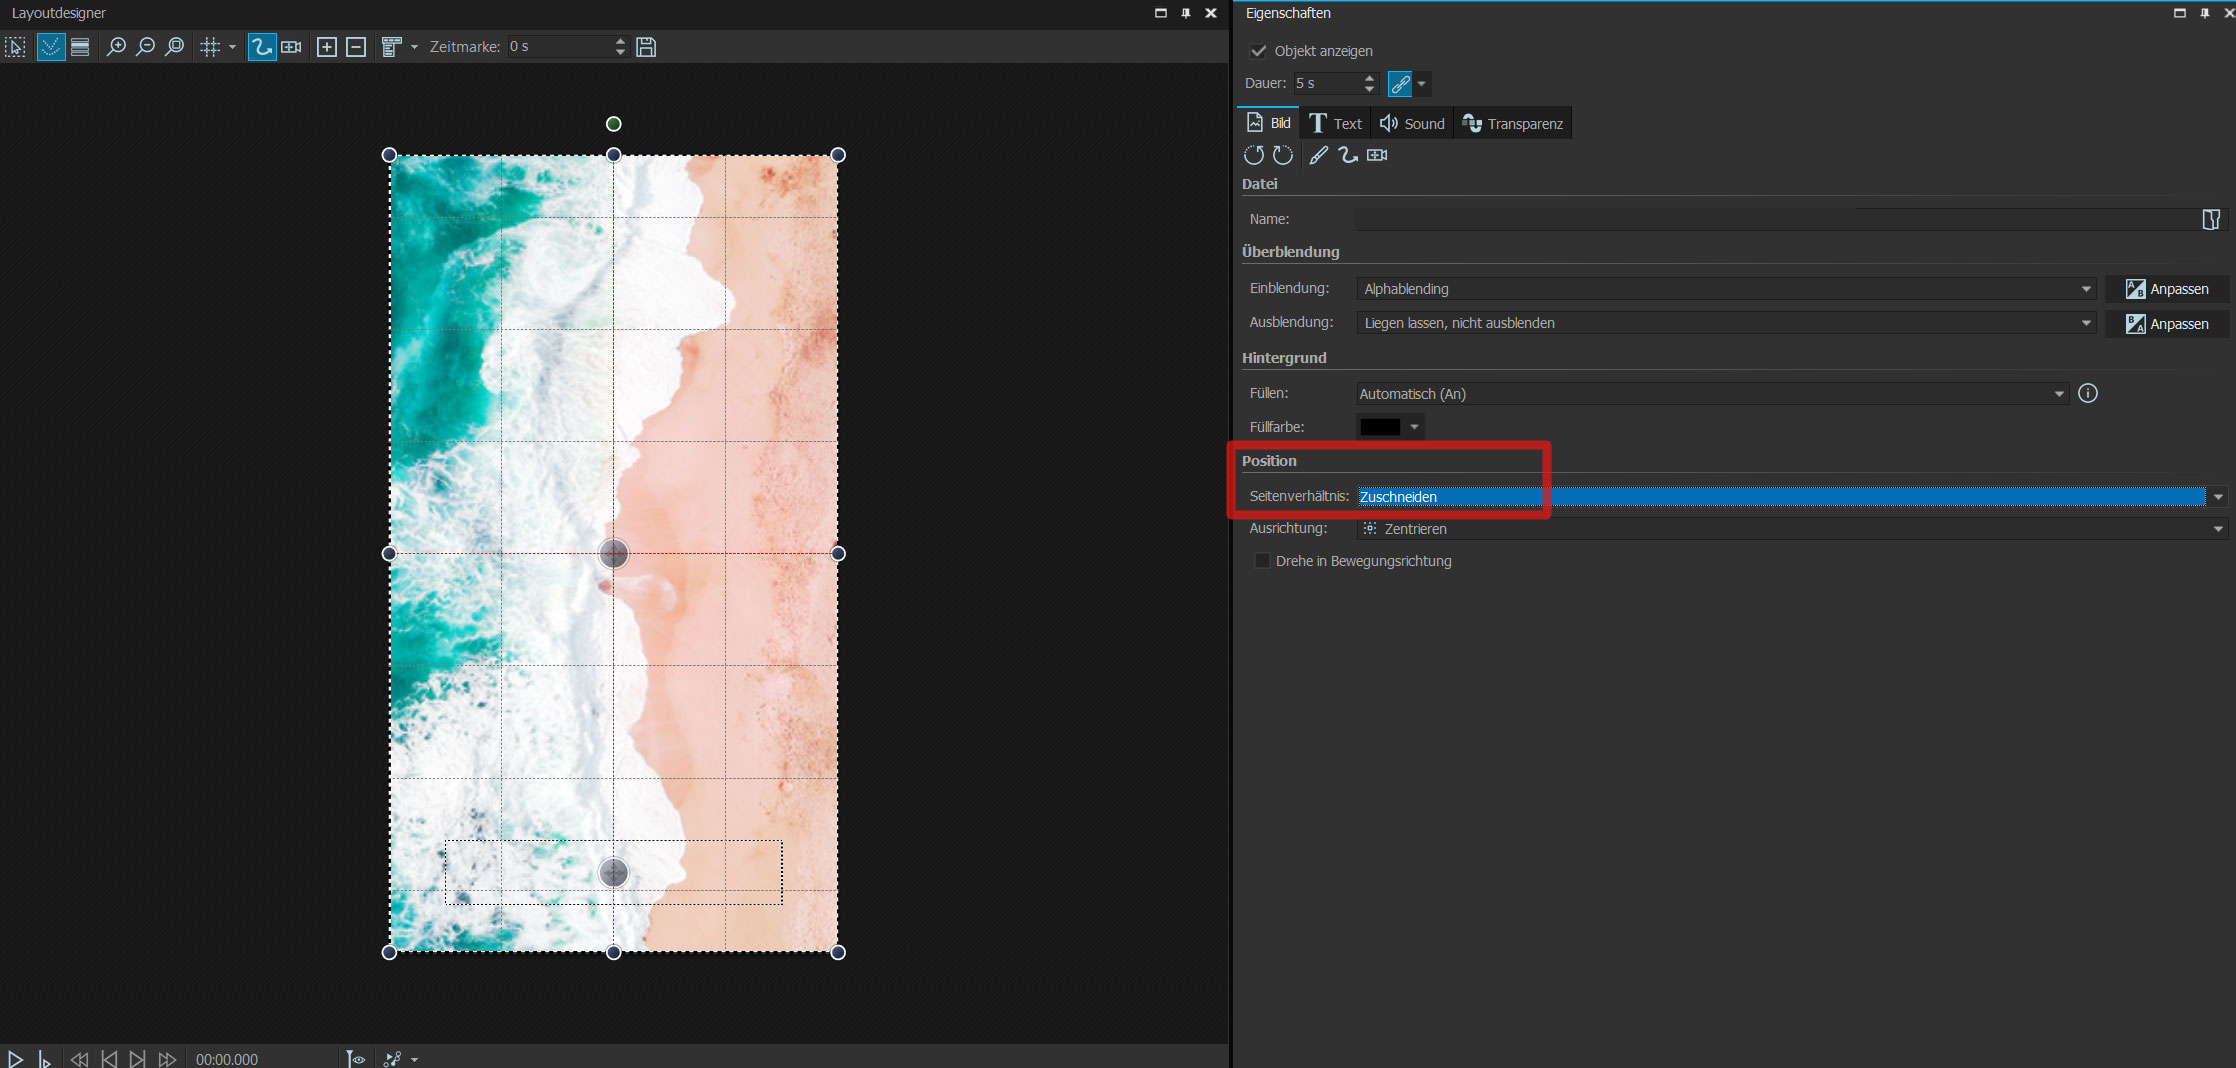
Task: Enable Drehe in Bewegungsrichtung checkbox
Action: [1262, 561]
